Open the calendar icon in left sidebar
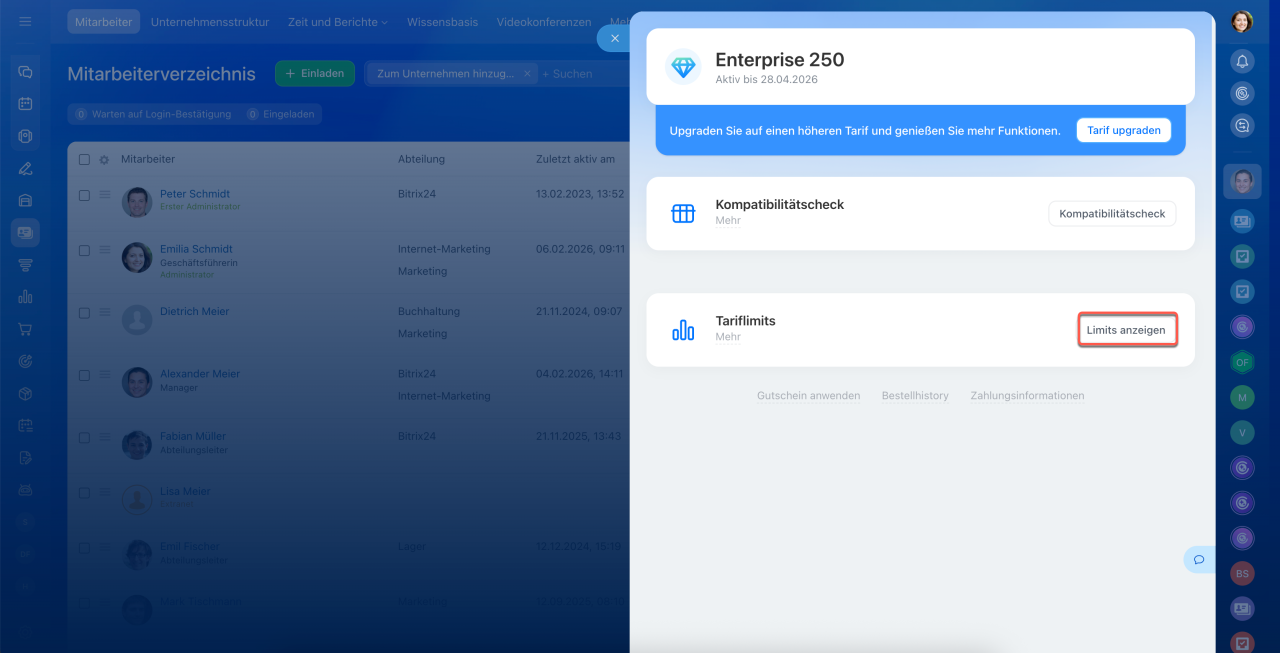This screenshot has width=1280, height=653. point(25,104)
